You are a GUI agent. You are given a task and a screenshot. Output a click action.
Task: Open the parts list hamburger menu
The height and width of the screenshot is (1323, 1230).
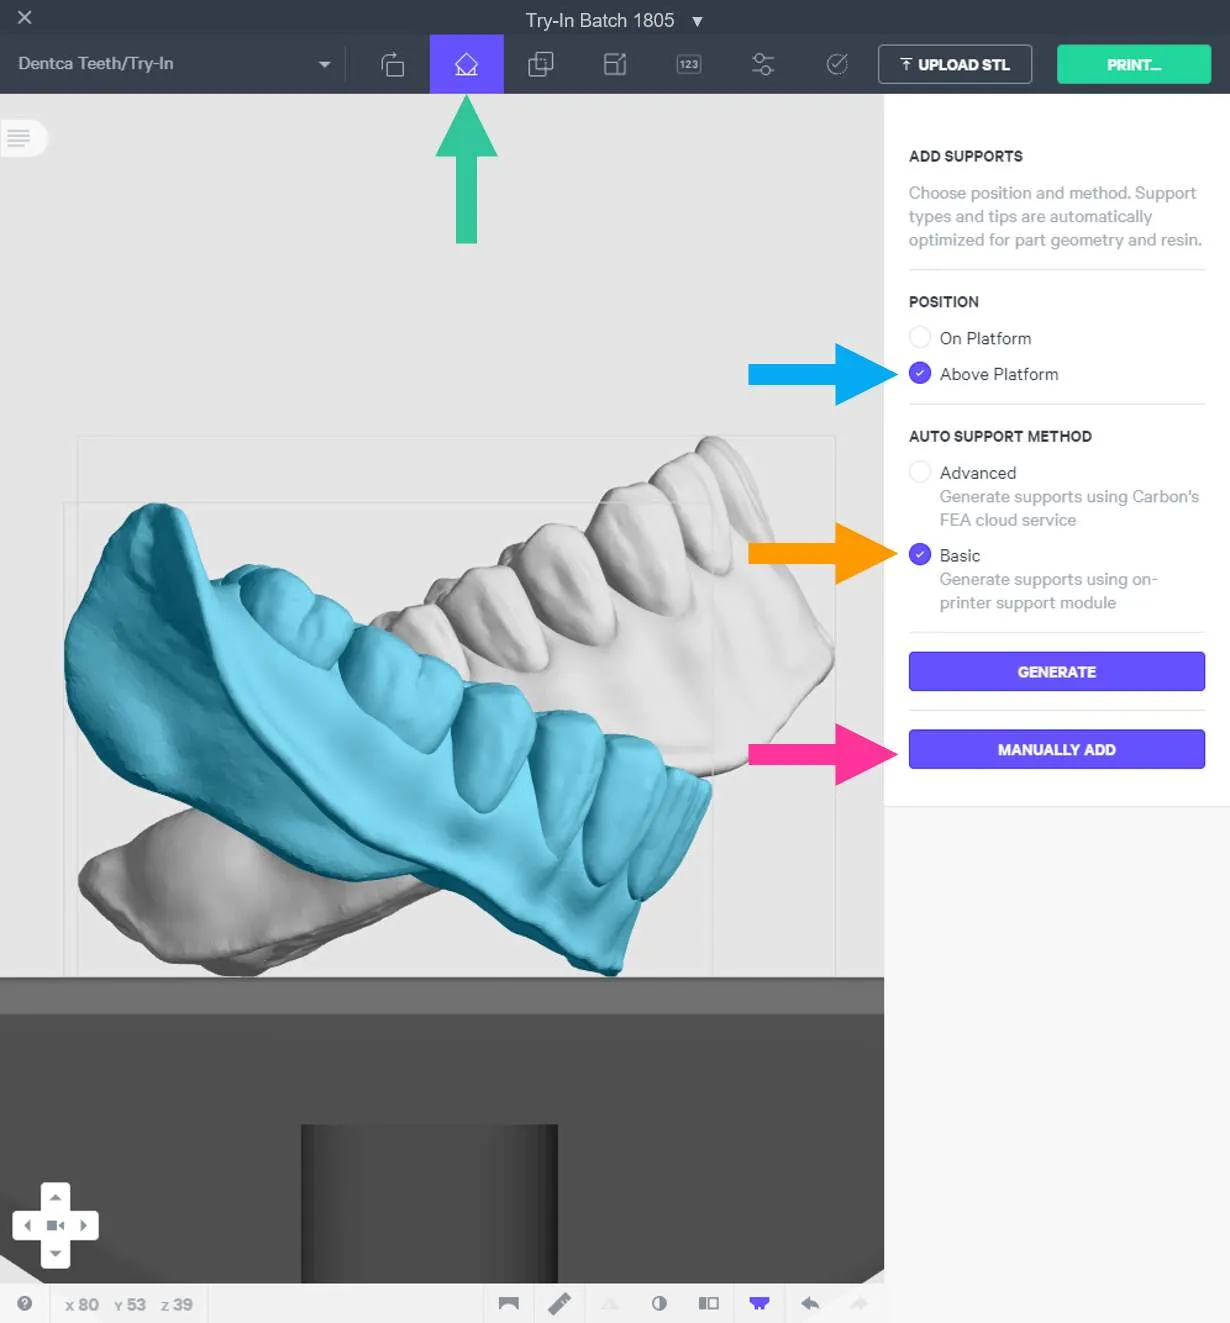pyautogui.click(x=19, y=138)
